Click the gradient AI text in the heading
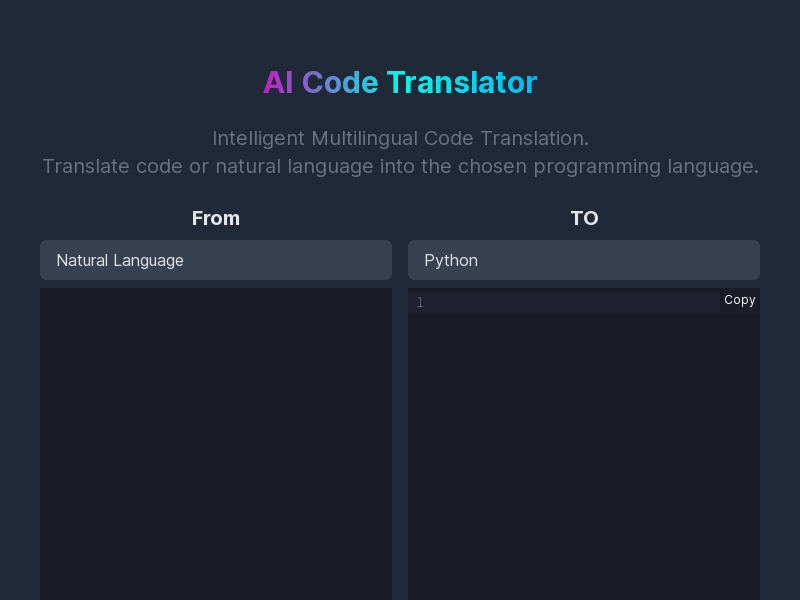This screenshot has width=800, height=600. coord(279,83)
